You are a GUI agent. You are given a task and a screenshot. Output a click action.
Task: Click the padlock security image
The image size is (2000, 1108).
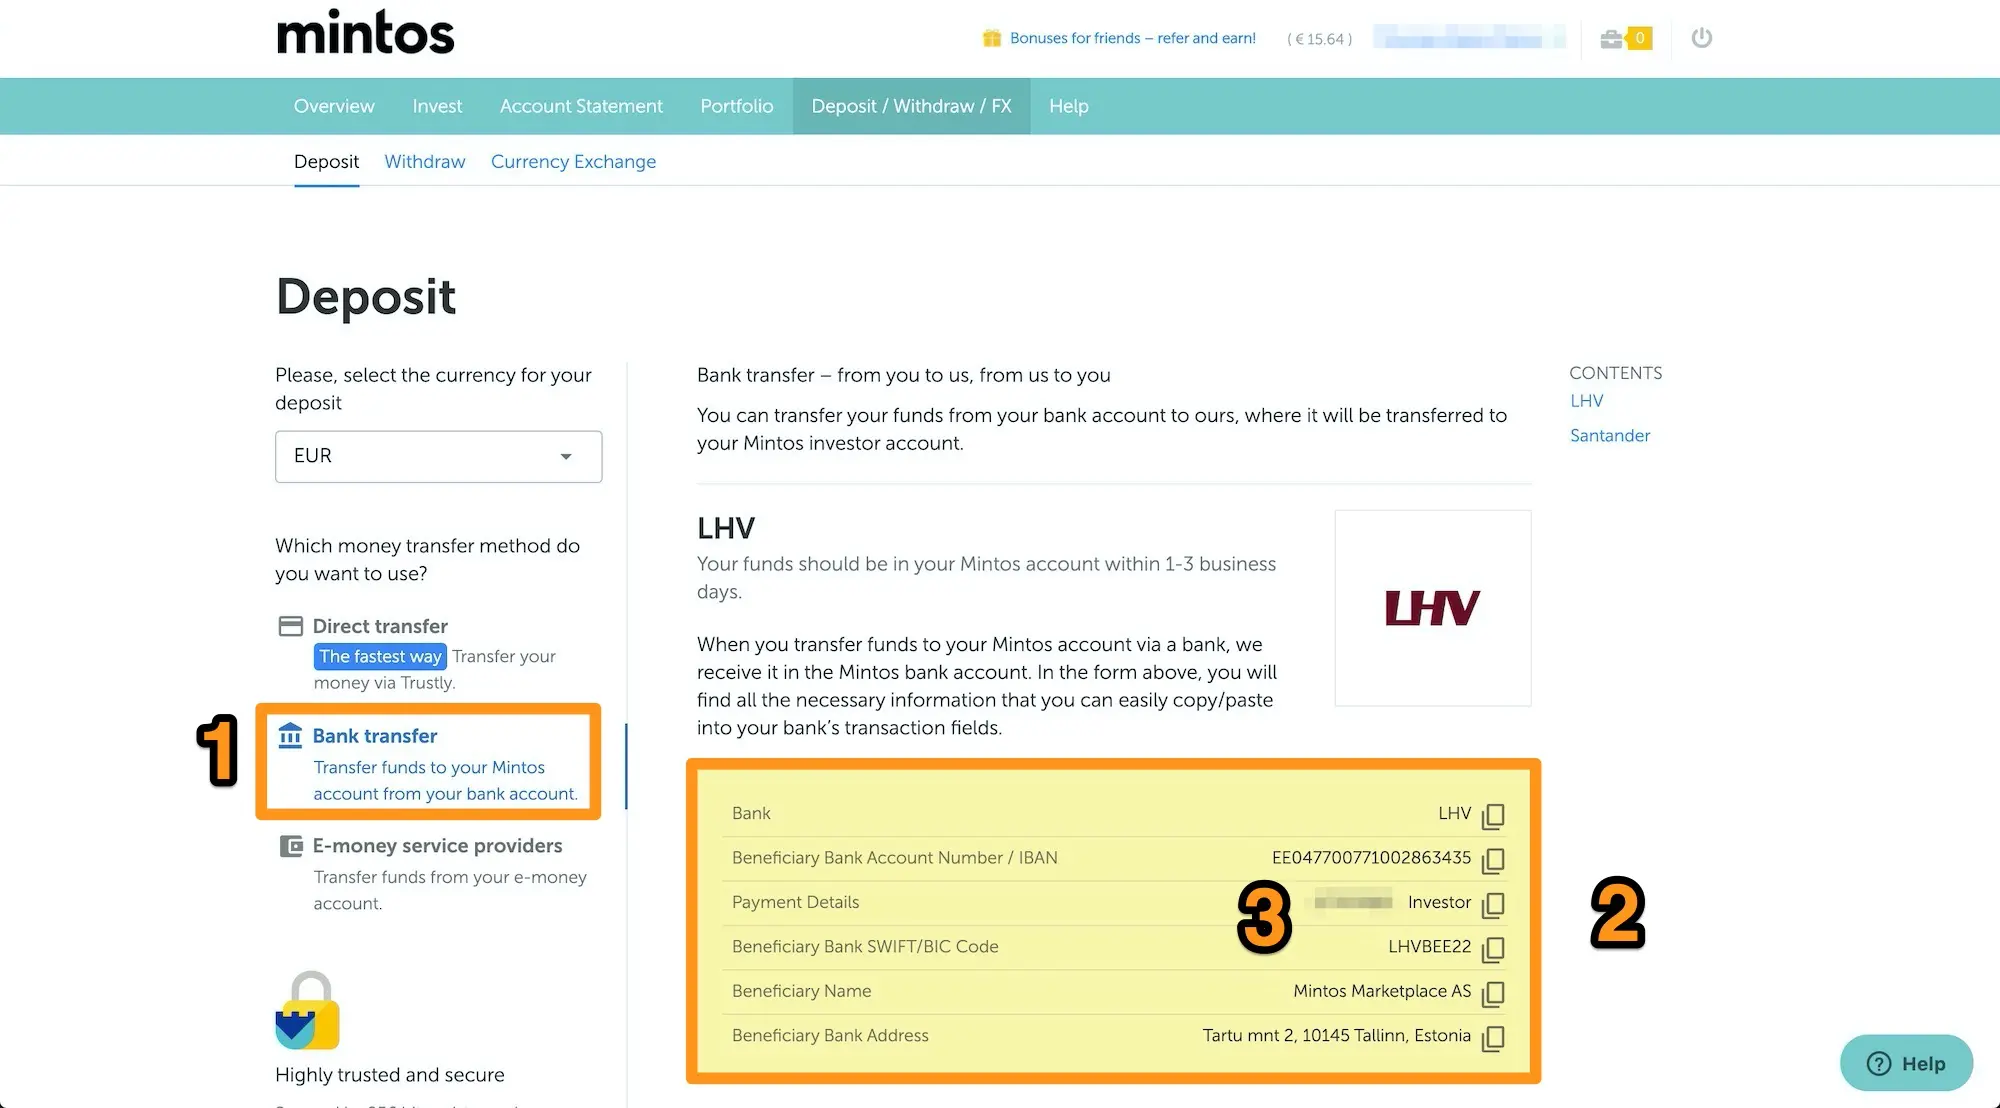pos(308,1010)
